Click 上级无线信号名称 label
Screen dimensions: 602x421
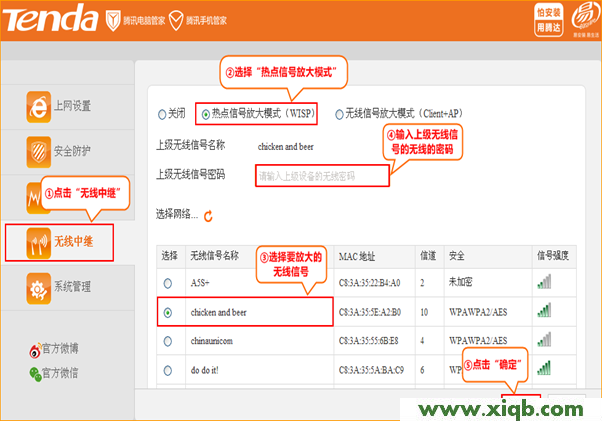pyautogui.click(x=190, y=145)
